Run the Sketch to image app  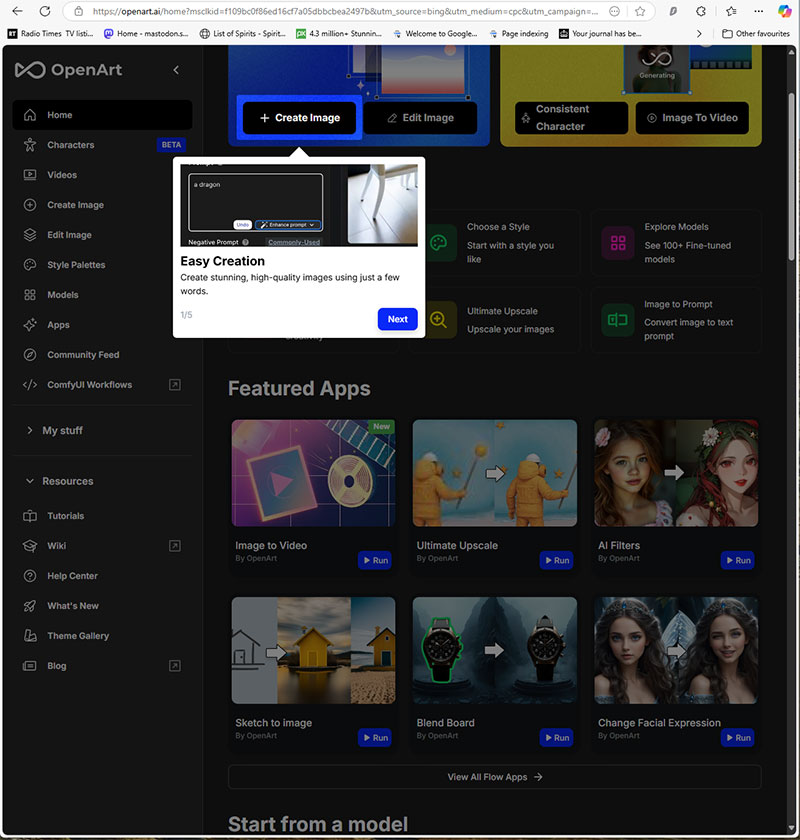375,737
